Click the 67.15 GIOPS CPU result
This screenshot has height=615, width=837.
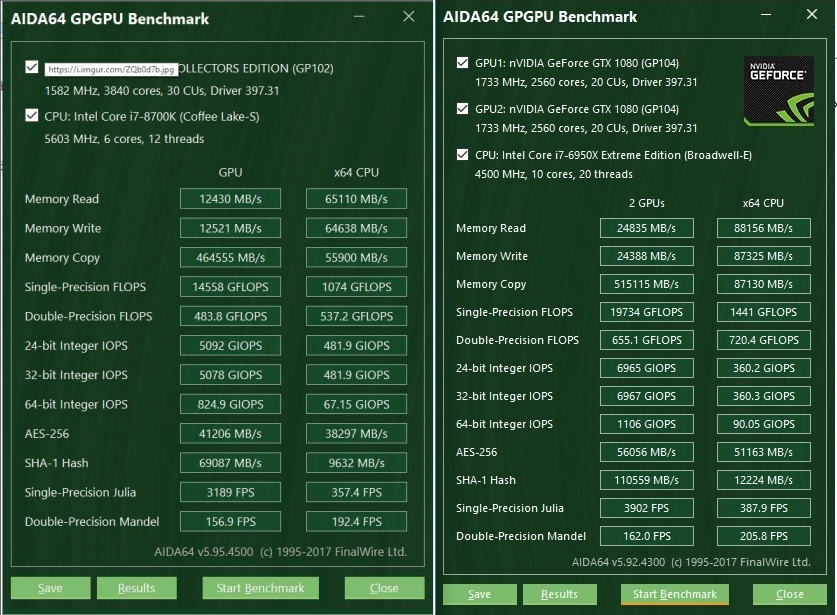357,404
